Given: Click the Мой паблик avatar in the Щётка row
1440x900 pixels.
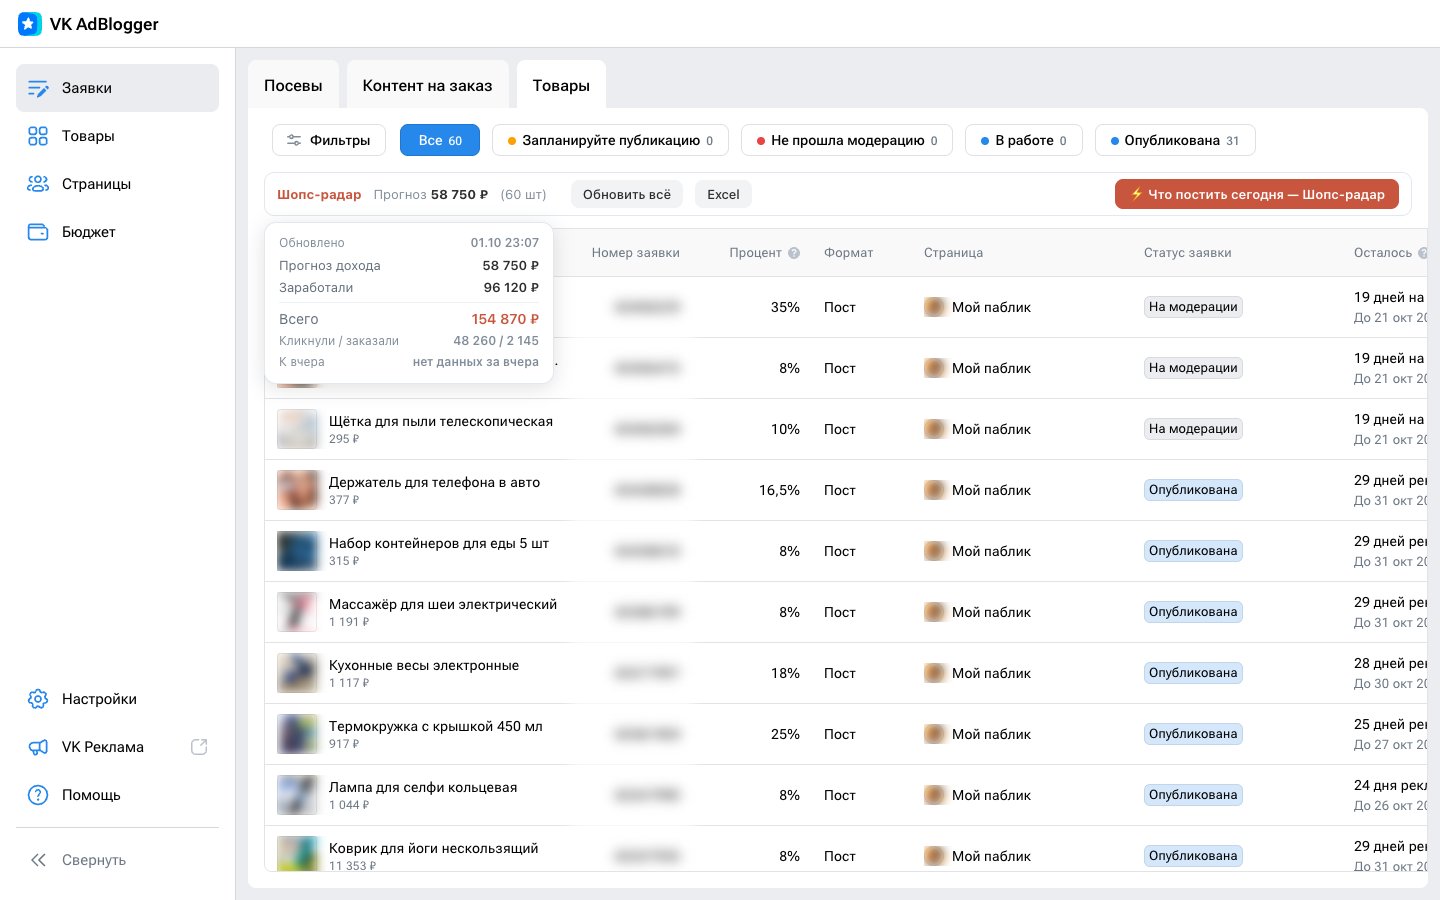Looking at the screenshot, I should point(935,429).
